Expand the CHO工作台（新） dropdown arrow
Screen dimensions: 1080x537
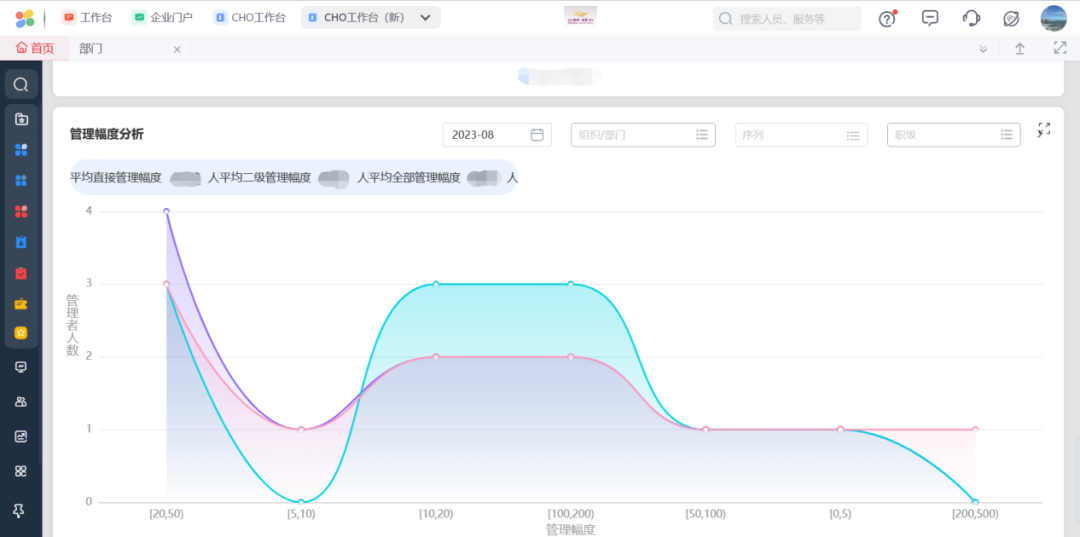click(425, 18)
